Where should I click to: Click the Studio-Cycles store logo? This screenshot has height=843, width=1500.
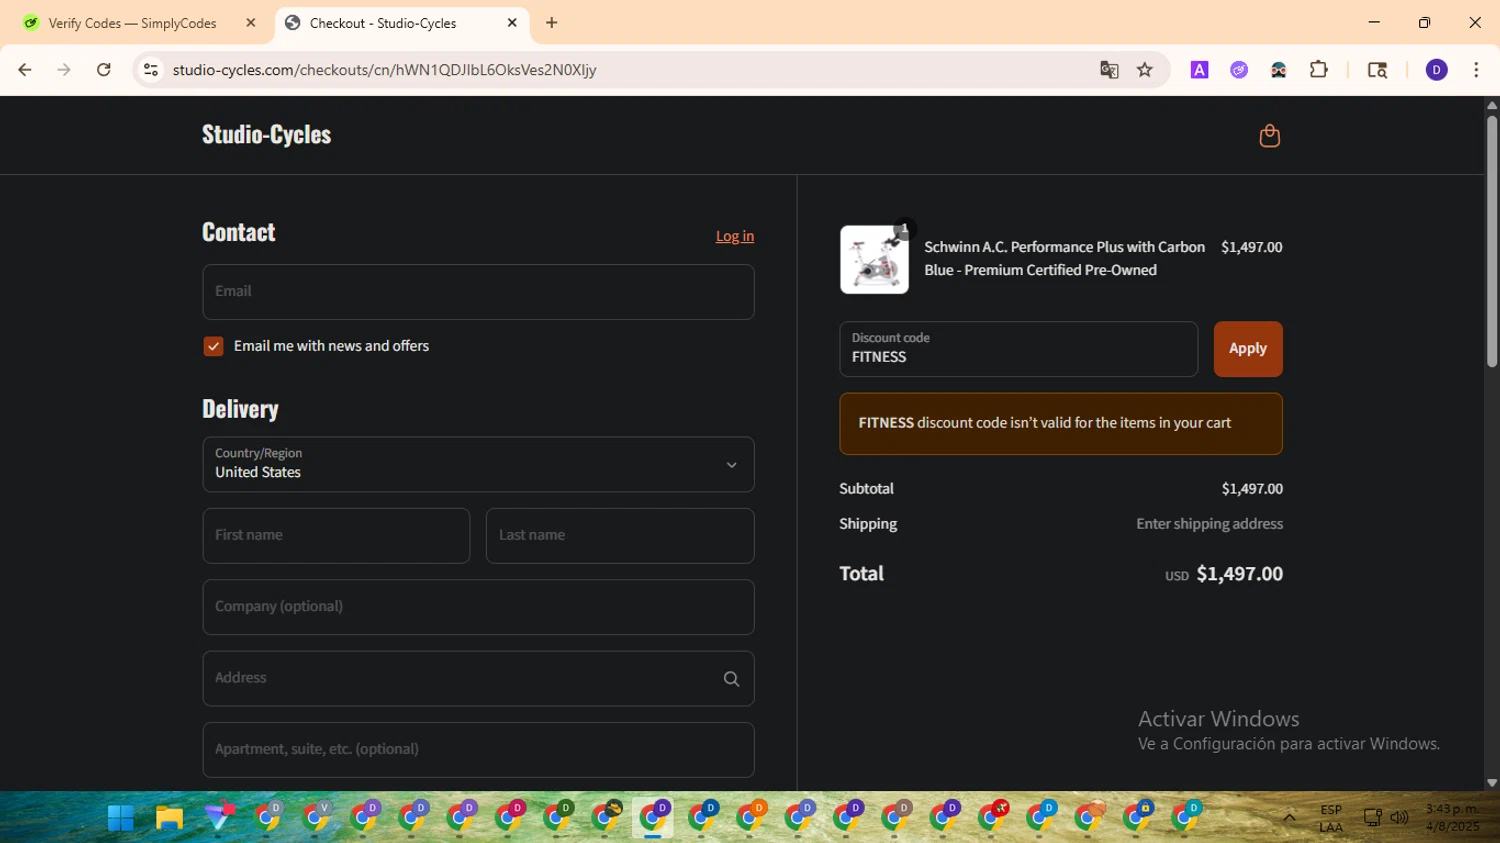(x=266, y=134)
